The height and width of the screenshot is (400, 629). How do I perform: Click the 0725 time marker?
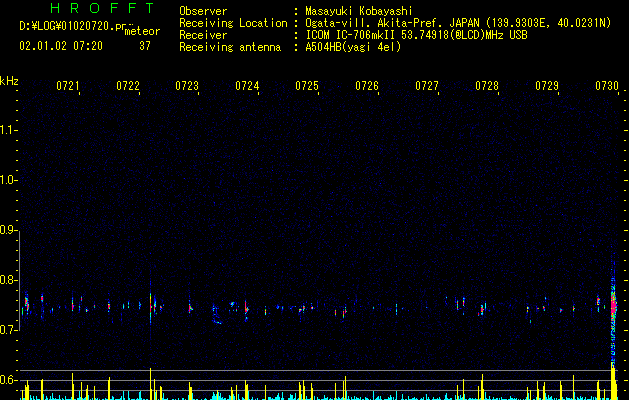(307, 86)
